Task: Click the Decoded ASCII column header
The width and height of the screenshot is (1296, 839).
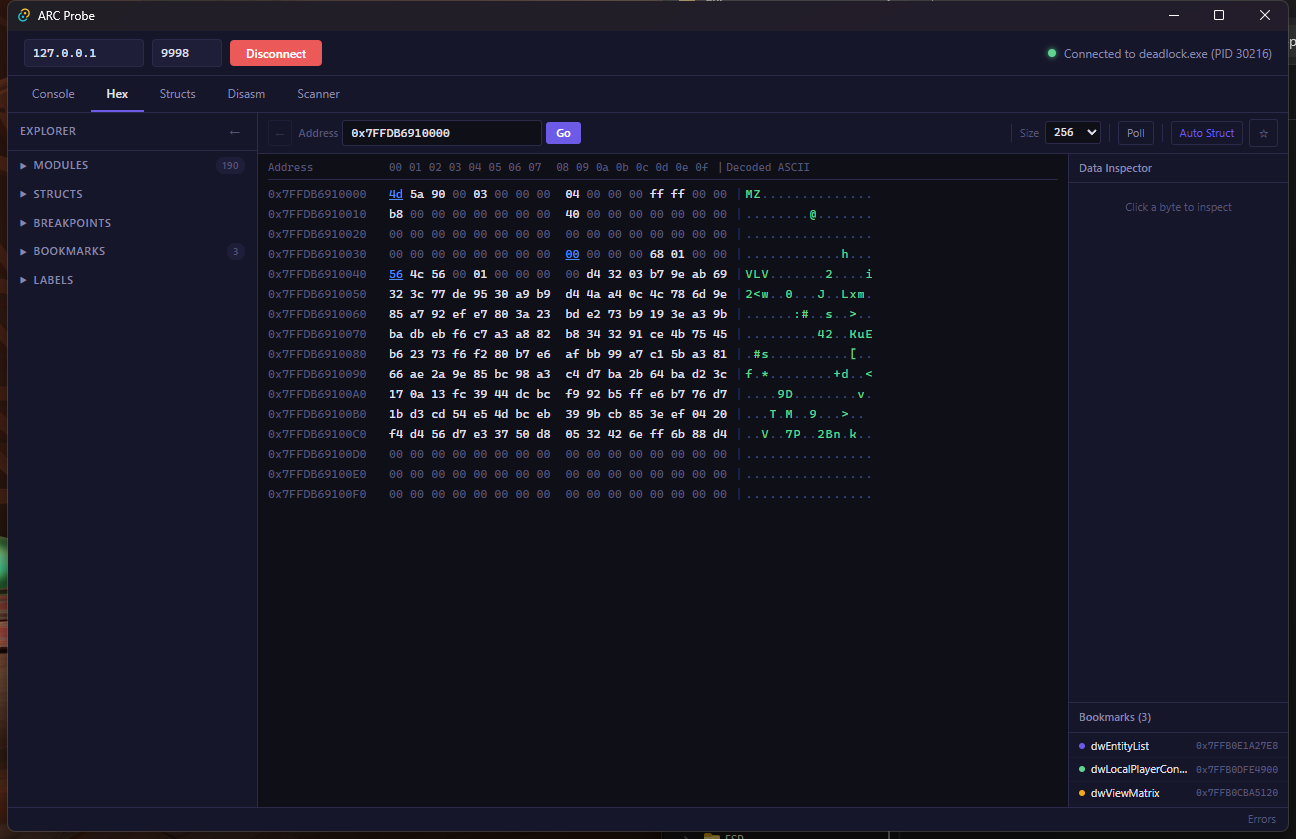Action: (768, 167)
